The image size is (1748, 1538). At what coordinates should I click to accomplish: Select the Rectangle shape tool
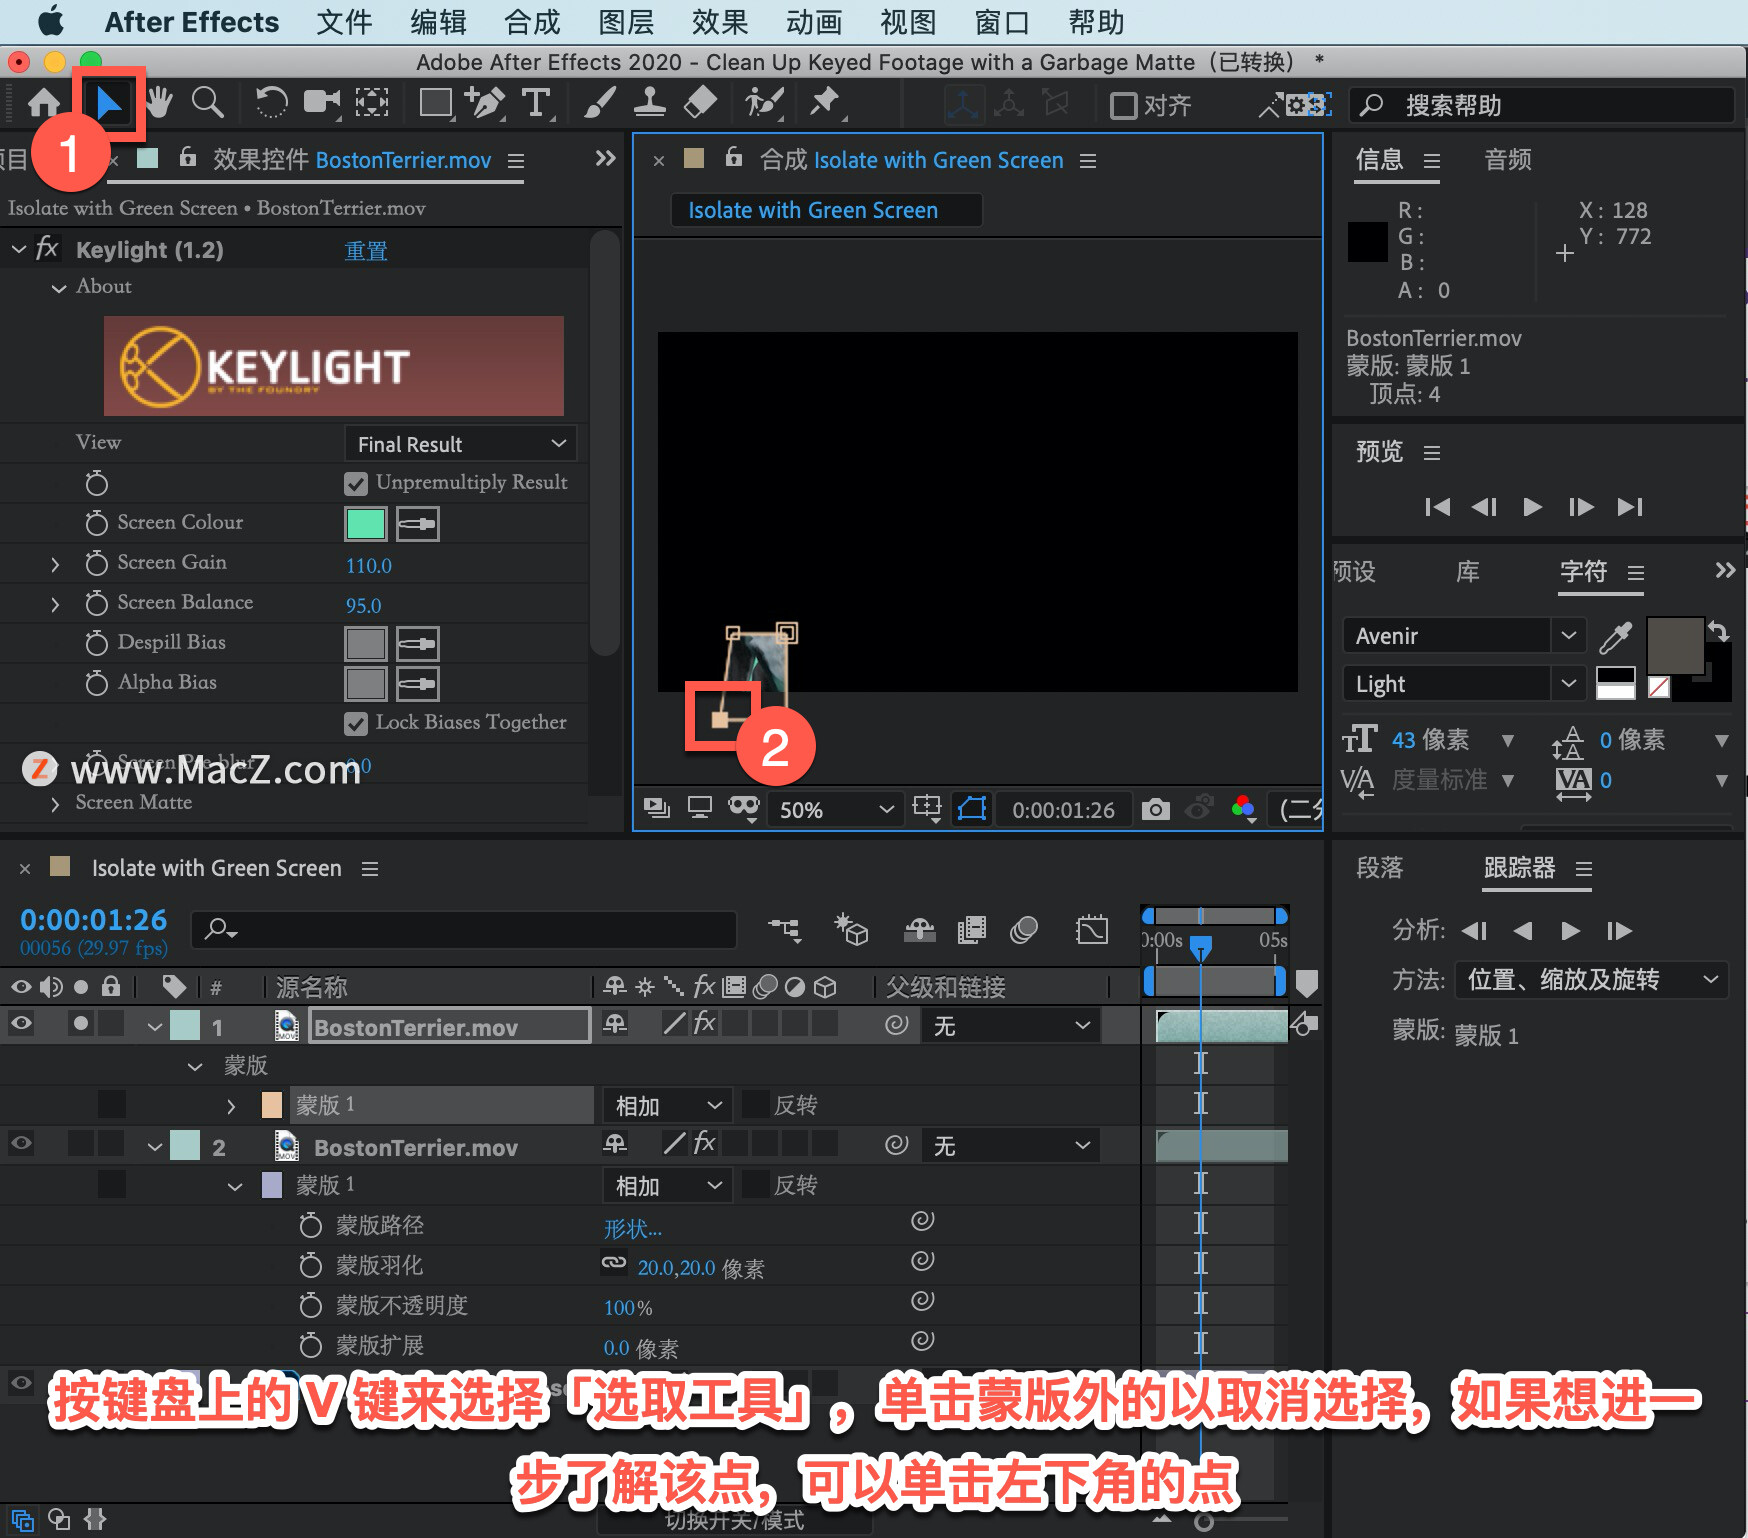[435, 103]
